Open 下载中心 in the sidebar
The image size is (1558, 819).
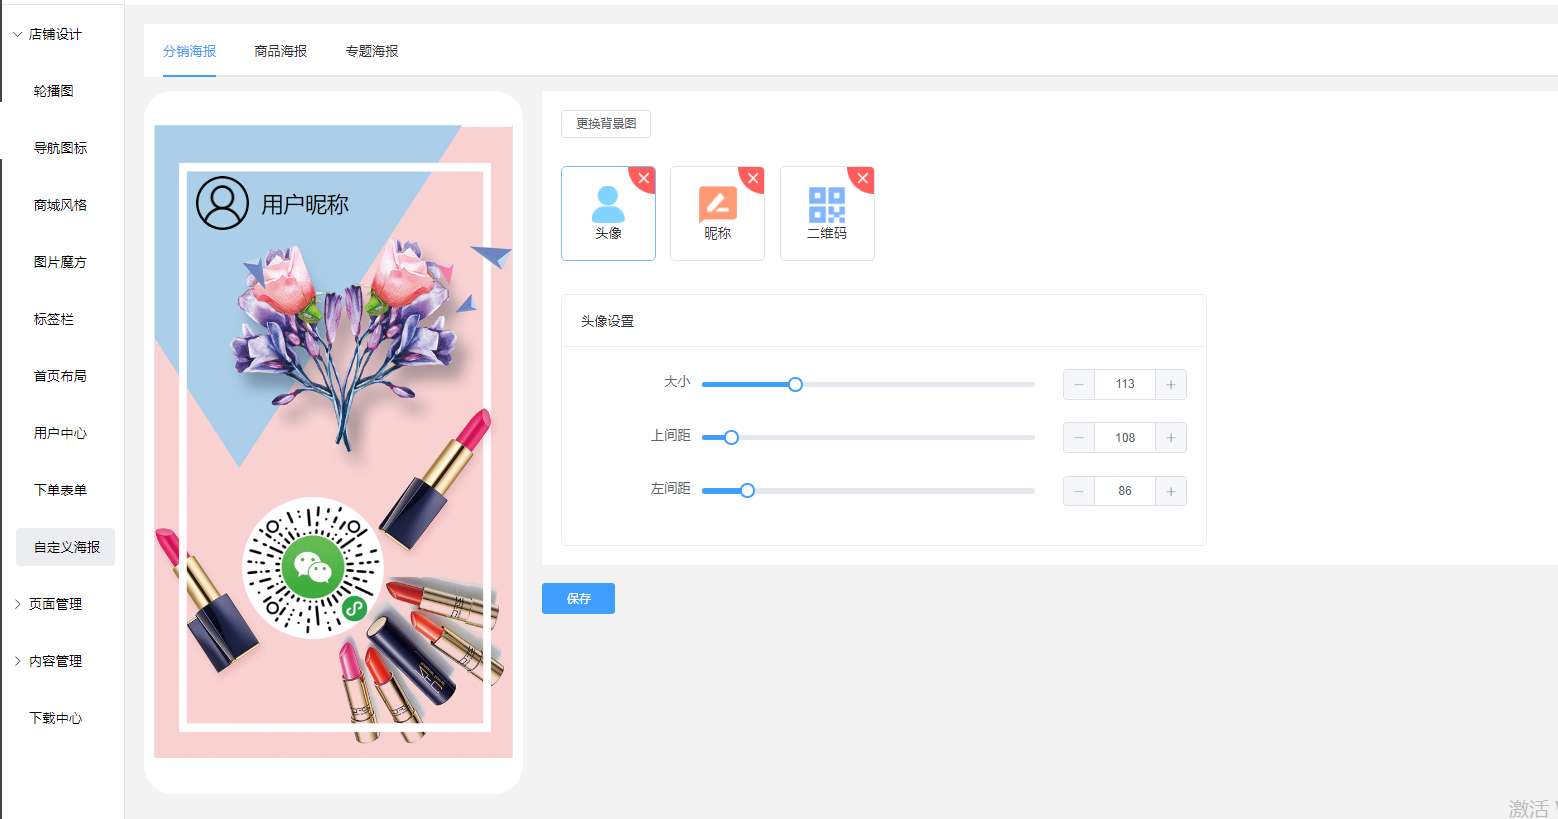point(56,718)
